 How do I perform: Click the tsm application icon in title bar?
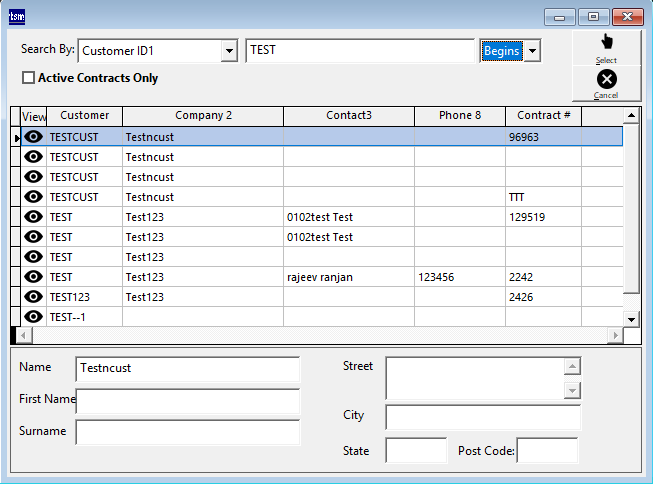click(16, 16)
